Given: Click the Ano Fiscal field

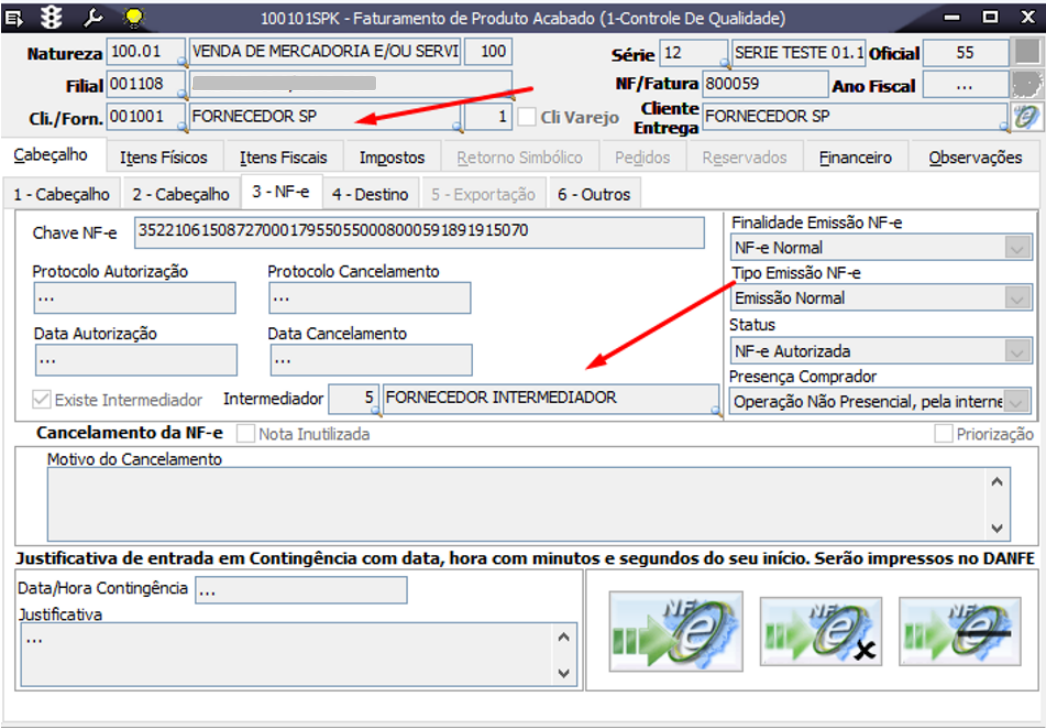Looking at the screenshot, I should click(965, 85).
